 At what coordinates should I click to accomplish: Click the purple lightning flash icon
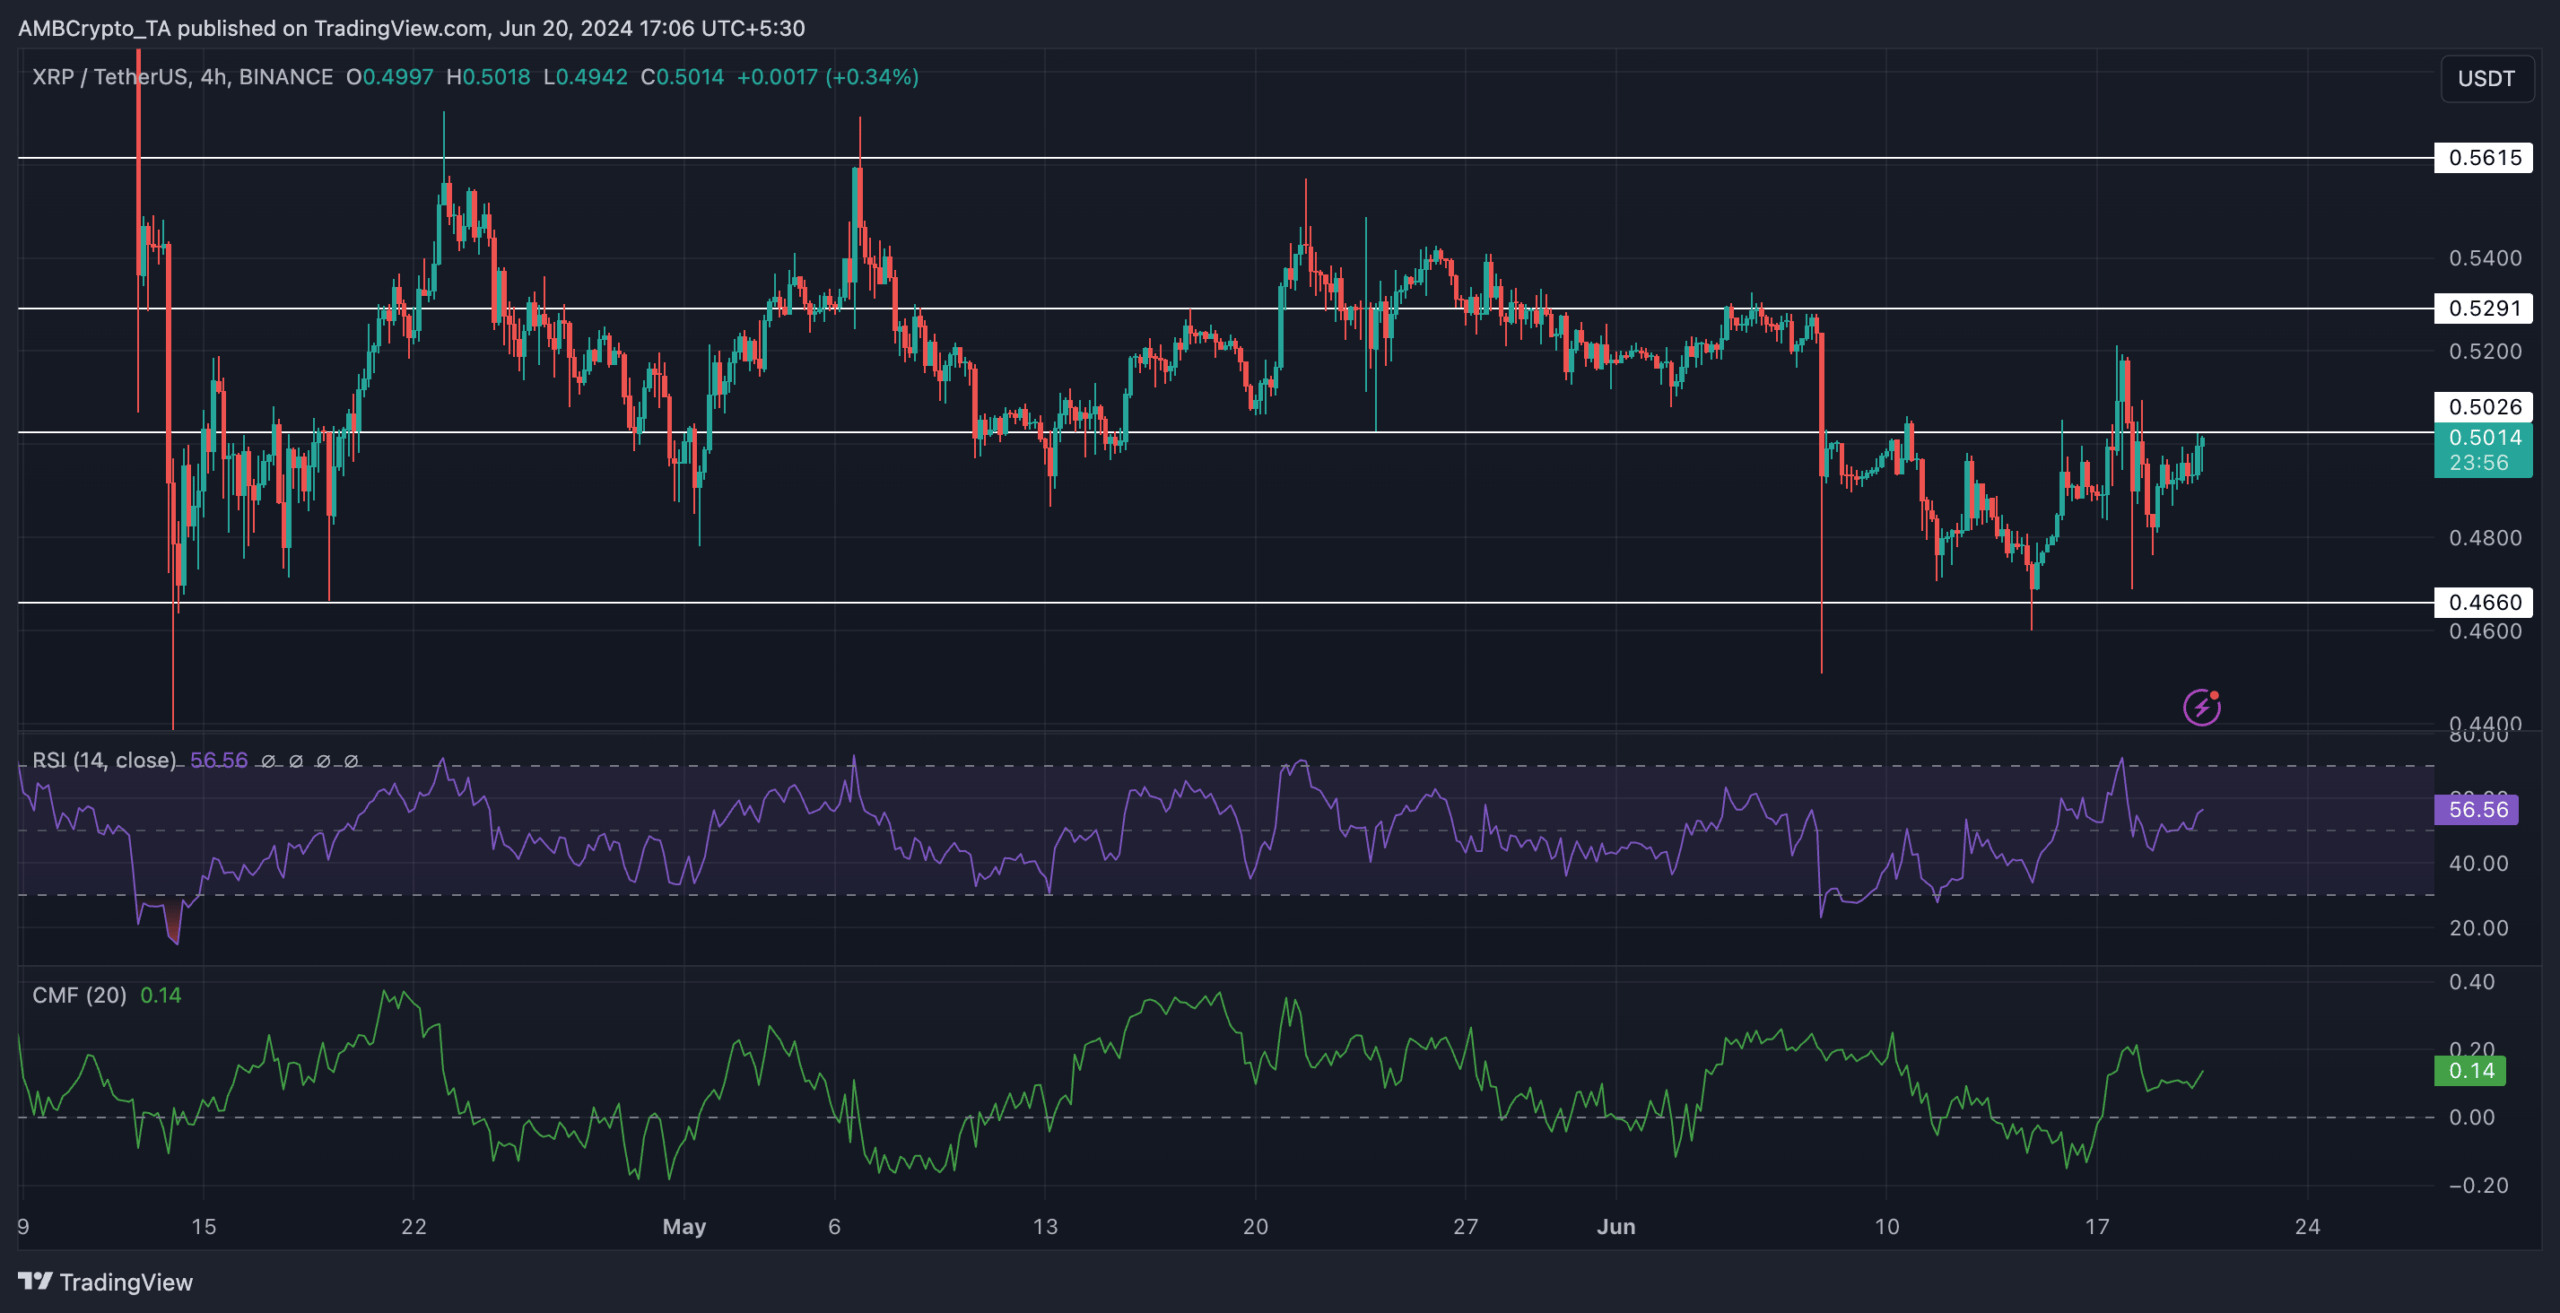pos(2201,707)
